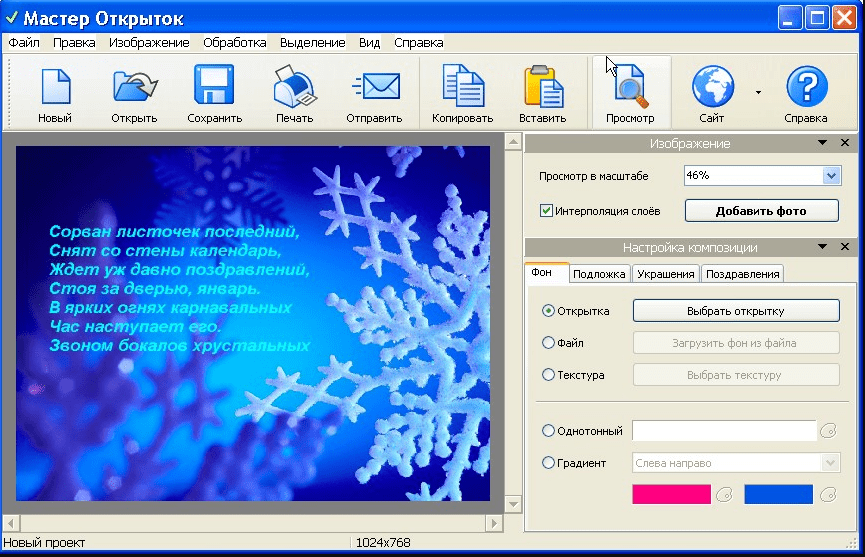Click the Новый (New) document icon

pyautogui.click(x=55, y=88)
